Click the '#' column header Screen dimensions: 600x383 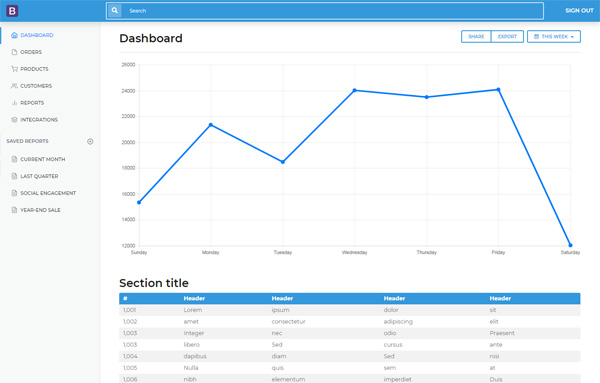(125, 298)
